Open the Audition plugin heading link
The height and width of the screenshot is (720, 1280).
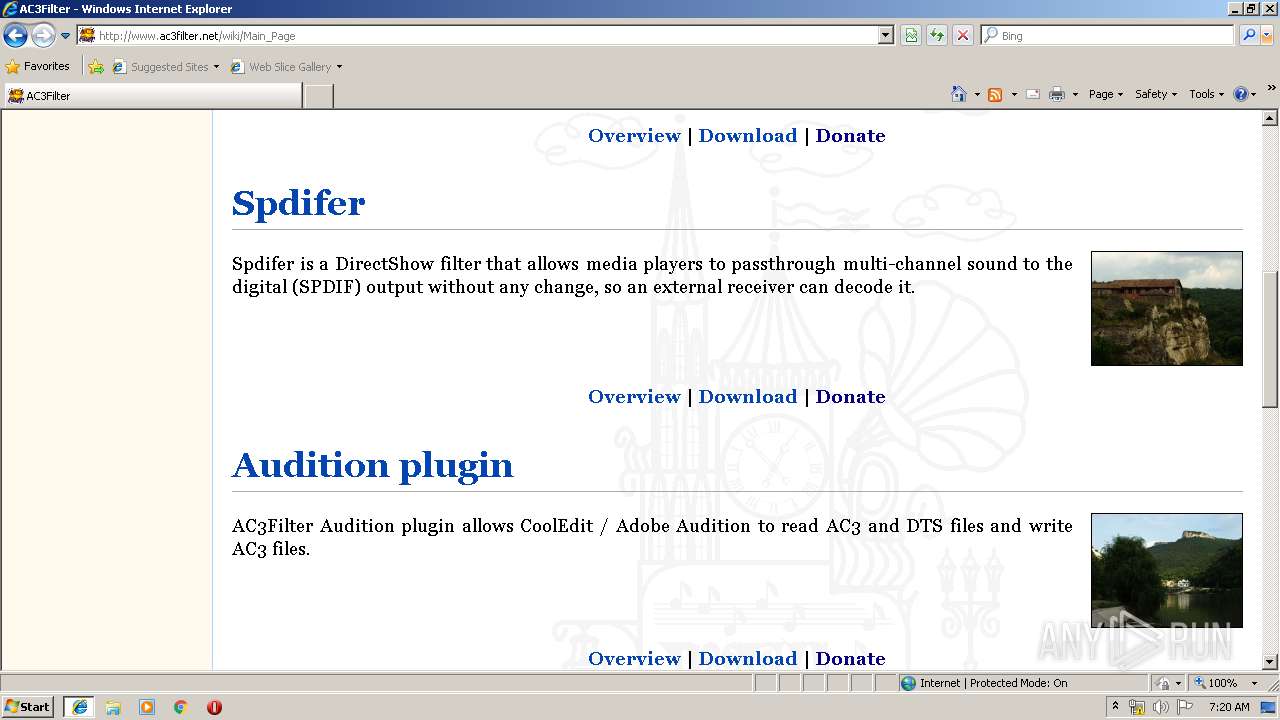372,465
